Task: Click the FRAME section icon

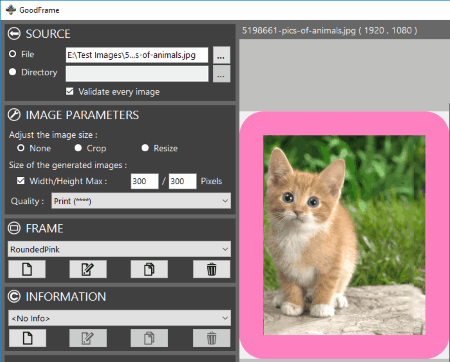Action: pos(14,228)
